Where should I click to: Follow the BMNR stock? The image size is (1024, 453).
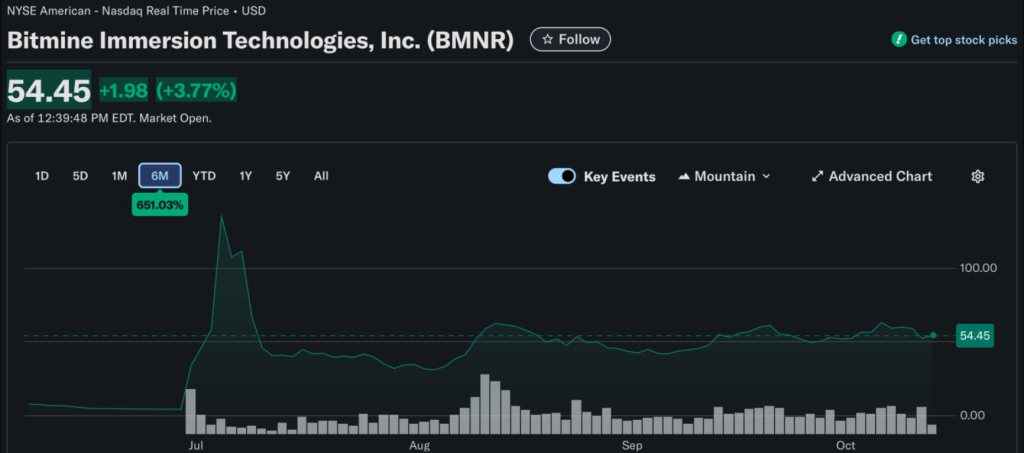click(x=570, y=40)
